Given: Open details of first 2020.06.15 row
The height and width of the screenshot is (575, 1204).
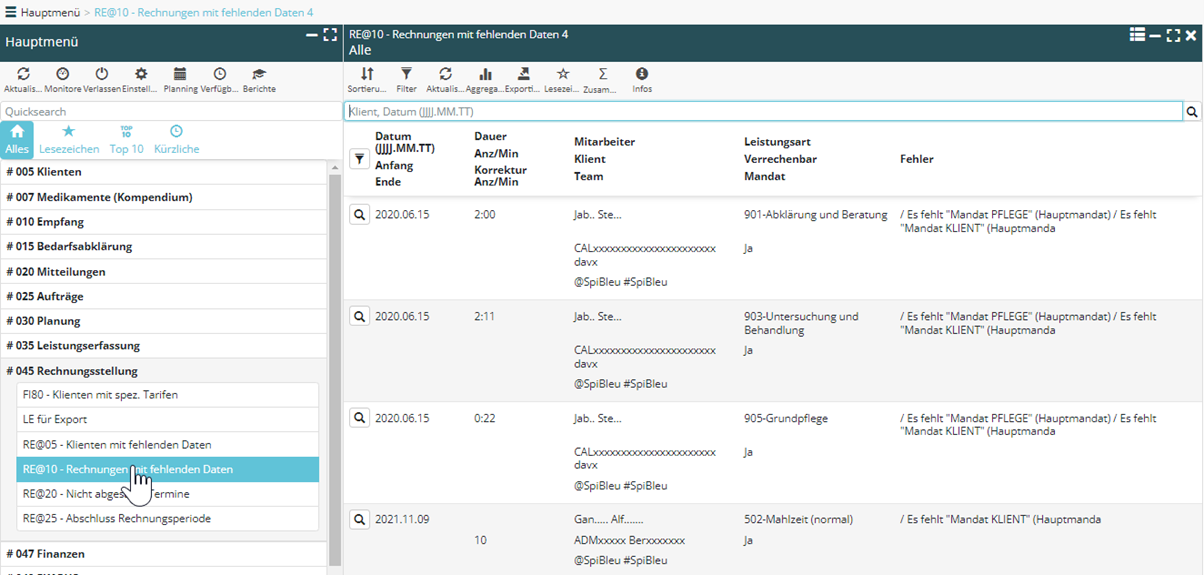Looking at the screenshot, I should point(360,214).
